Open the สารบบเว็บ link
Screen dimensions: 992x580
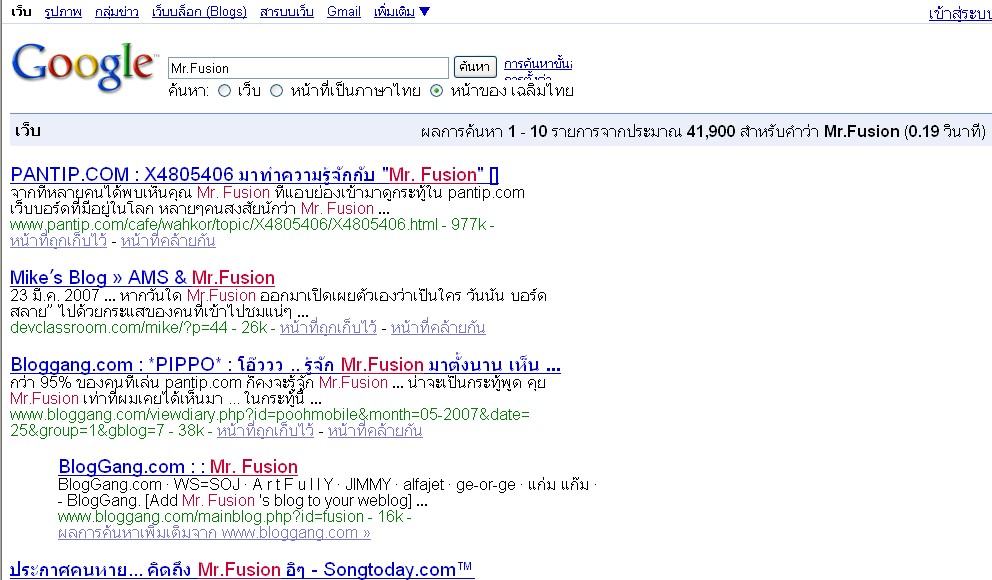[287, 12]
